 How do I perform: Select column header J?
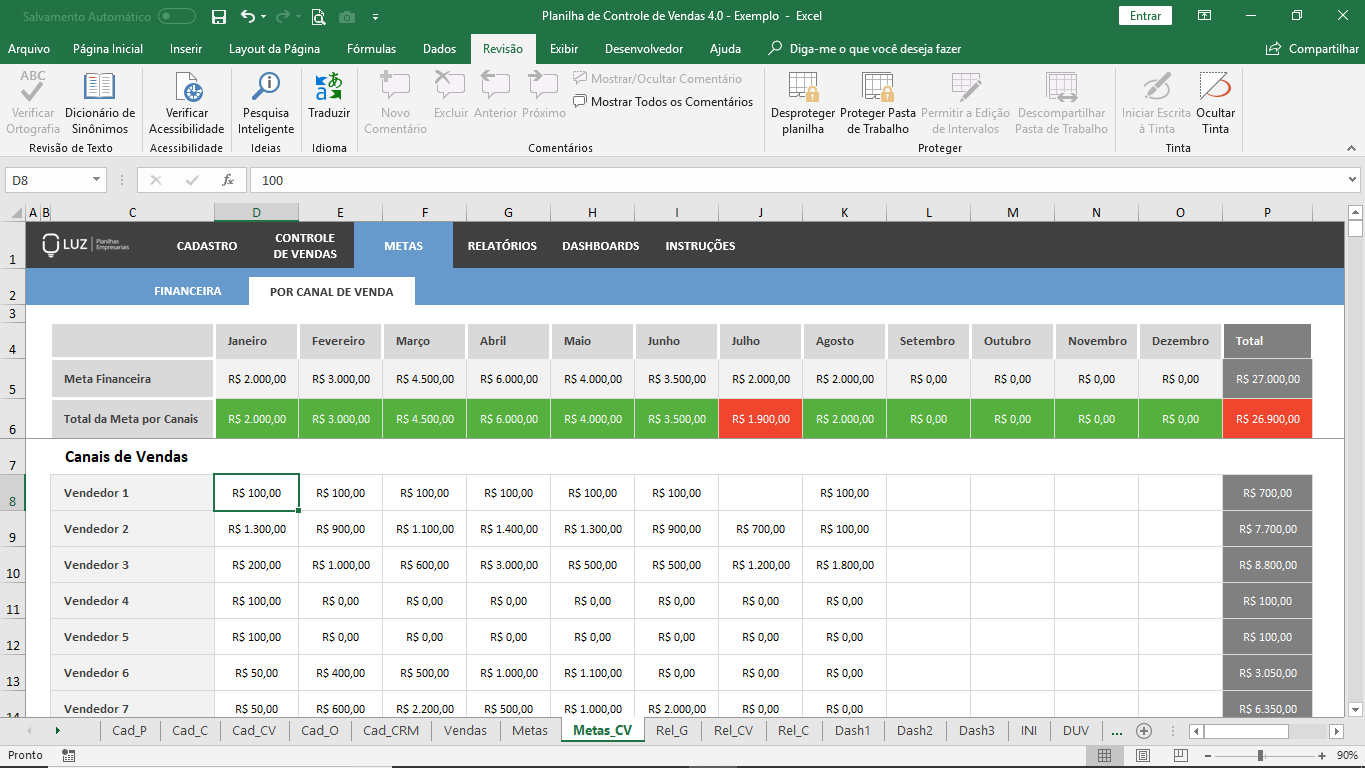[760, 212]
